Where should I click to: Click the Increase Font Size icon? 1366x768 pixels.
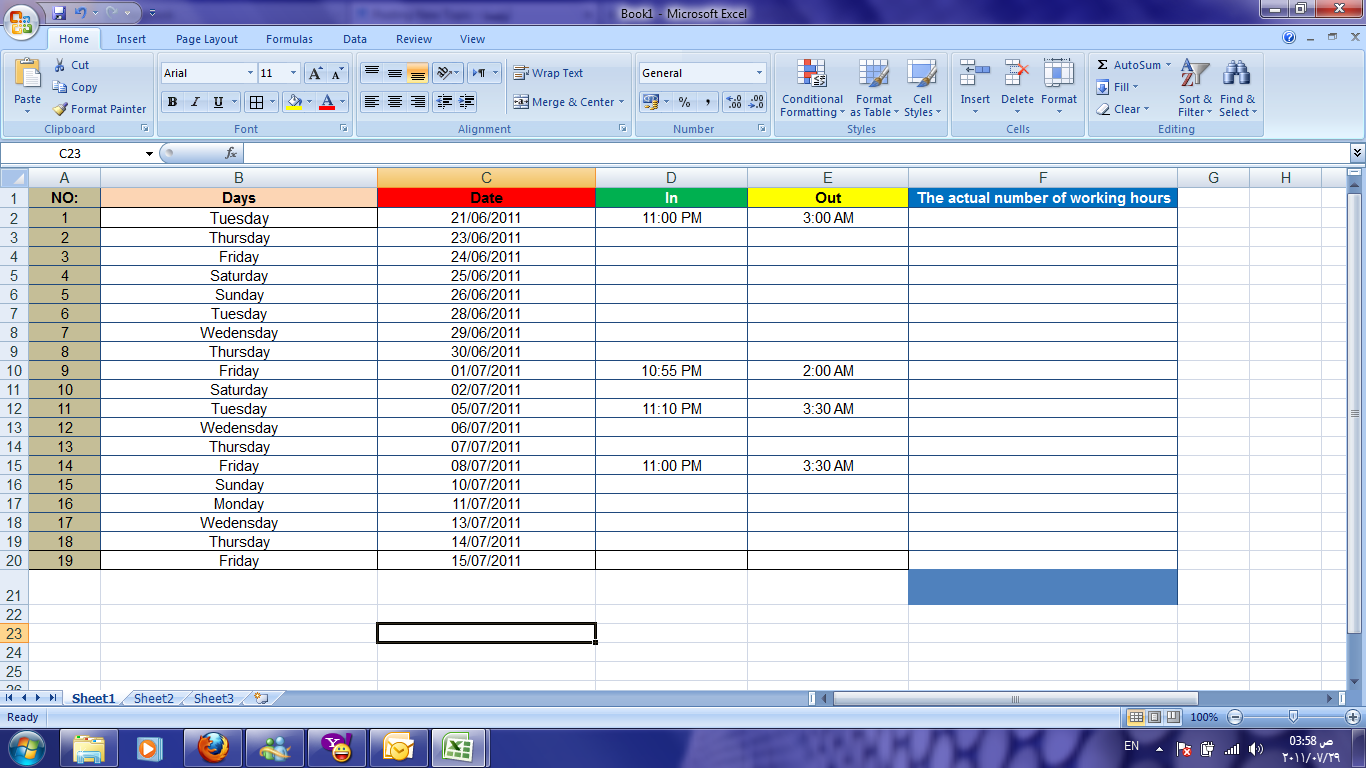click(x=315, y=73)
